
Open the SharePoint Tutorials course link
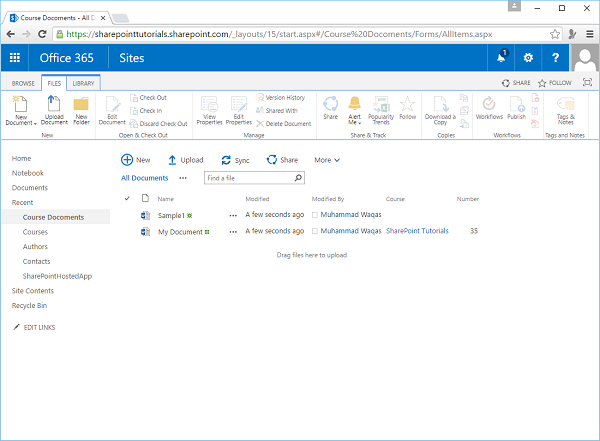417,231
